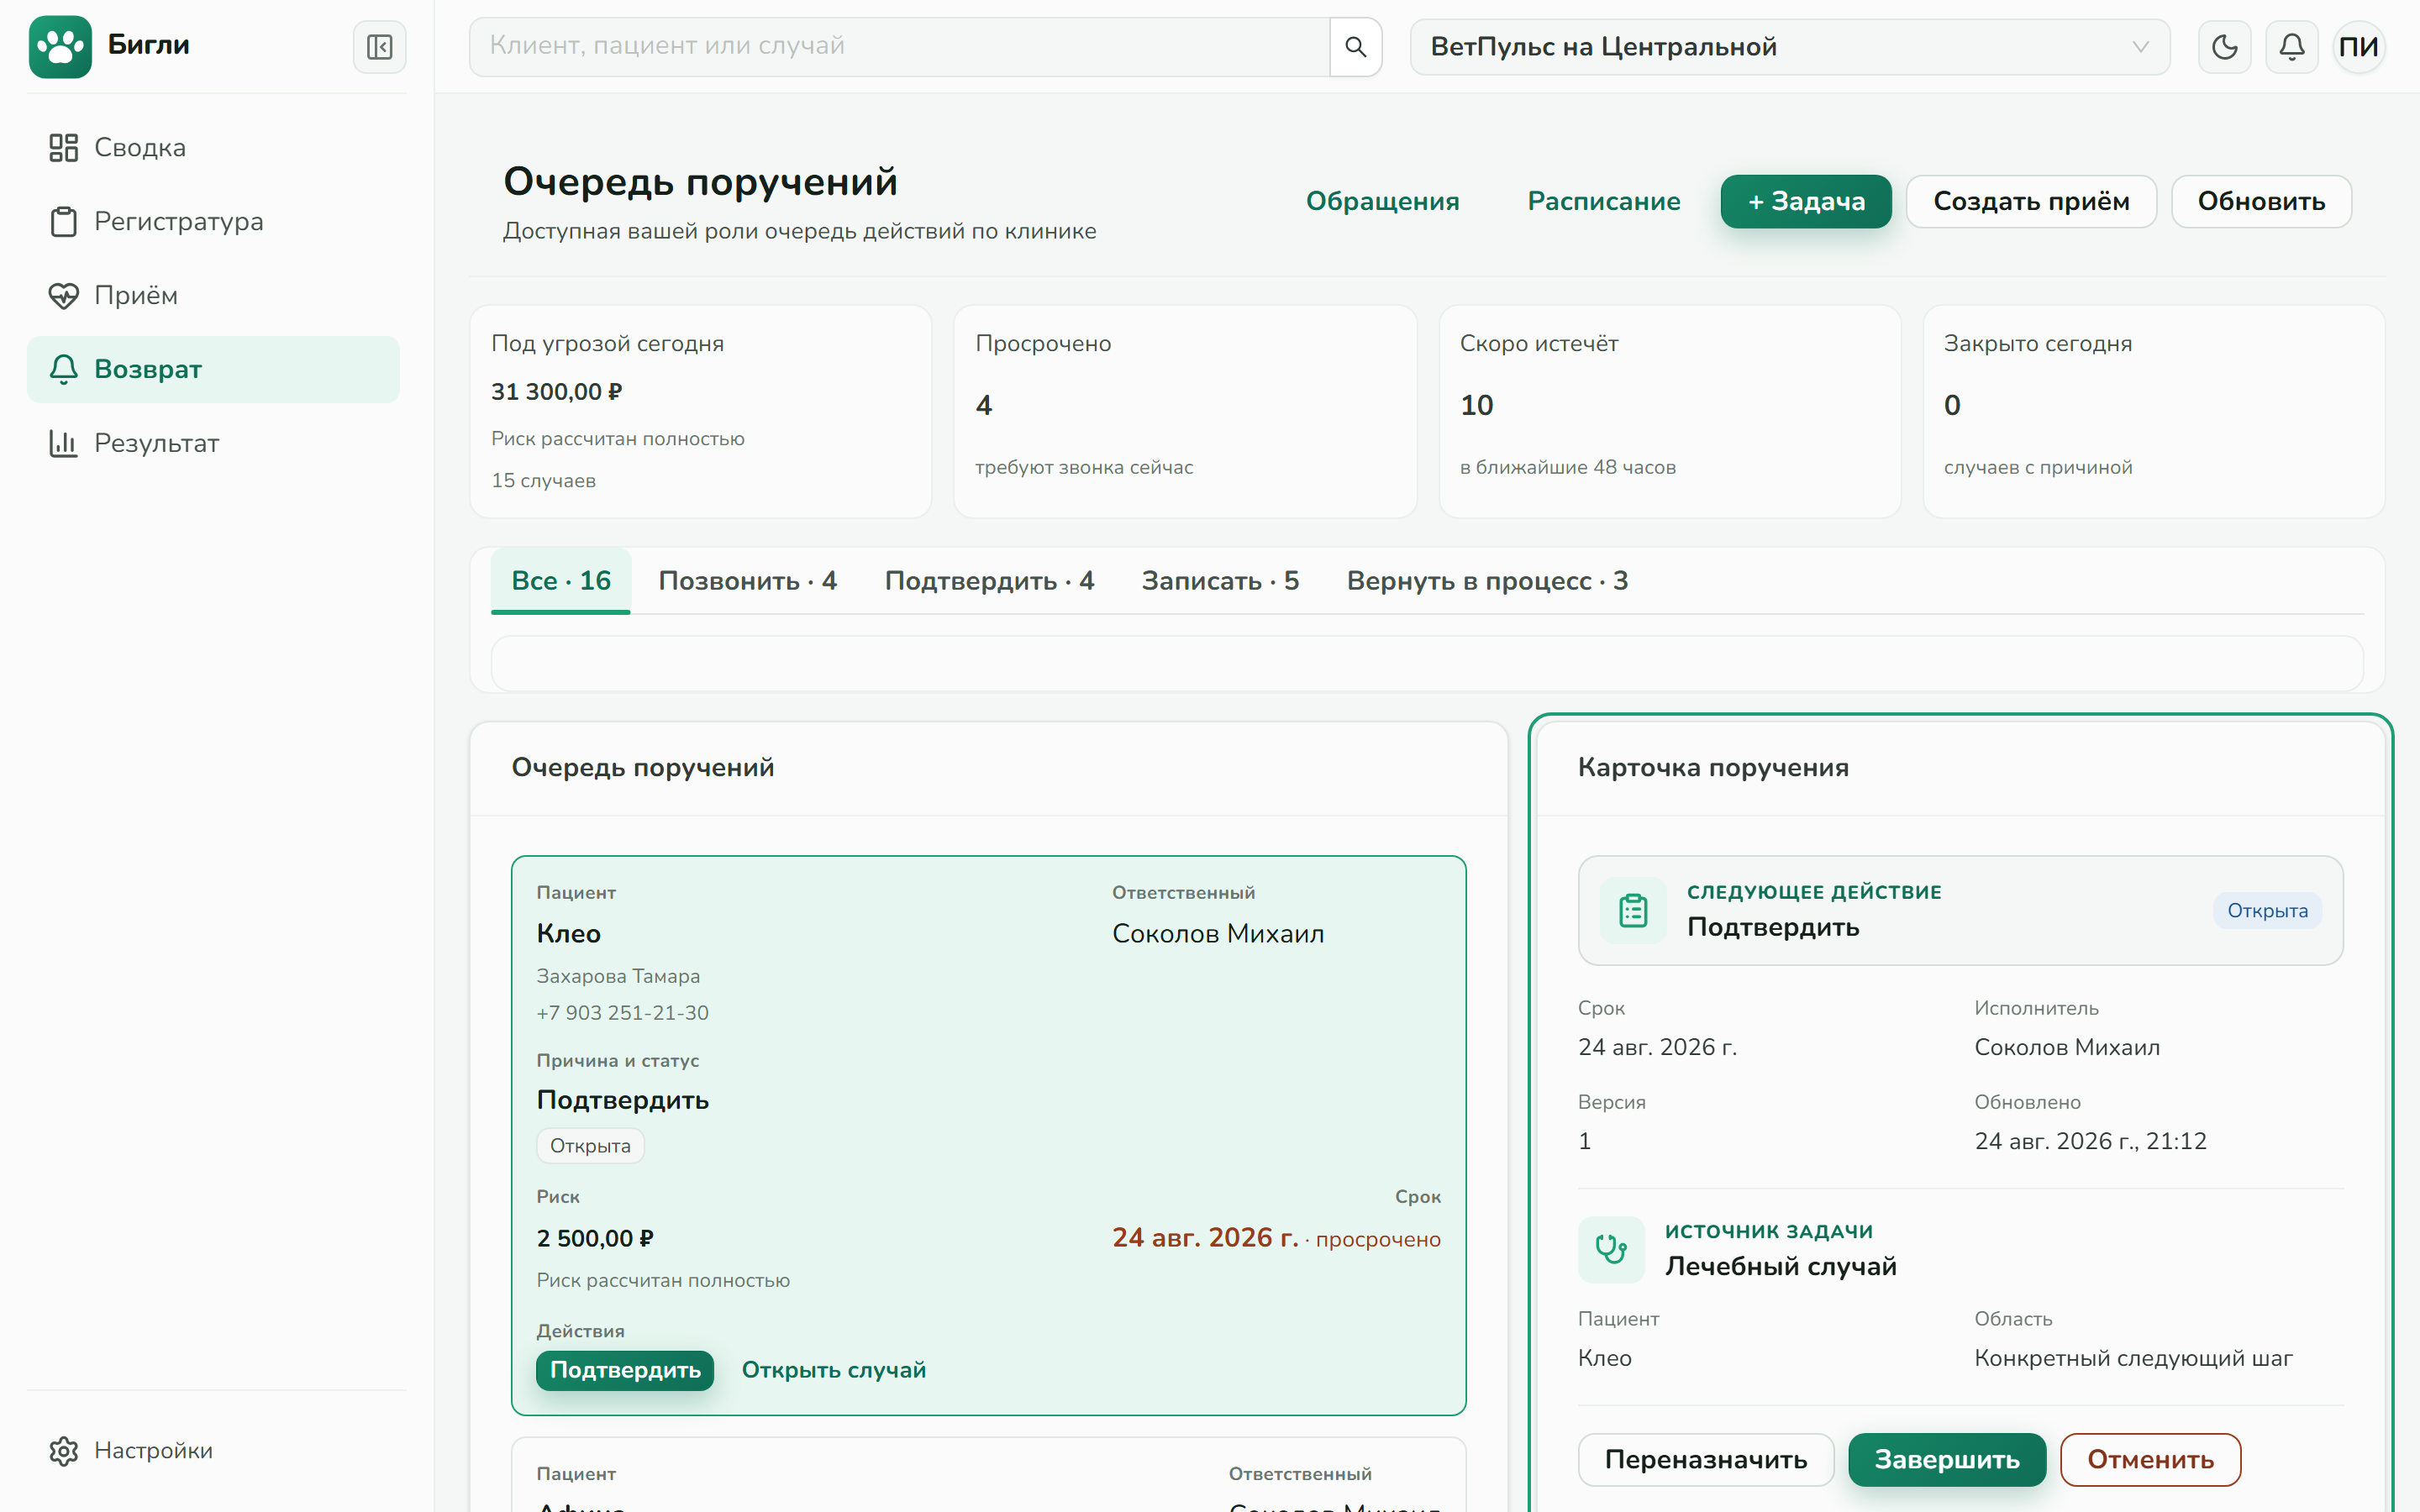Click the Открыта status chip on Клео card
Viewport: 2420px width, 1512px height.
pyautogui.click(x=590, y=1145)
